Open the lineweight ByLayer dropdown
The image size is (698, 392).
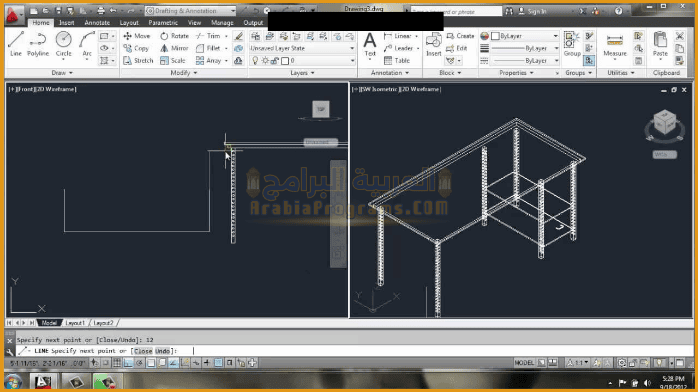525,48
